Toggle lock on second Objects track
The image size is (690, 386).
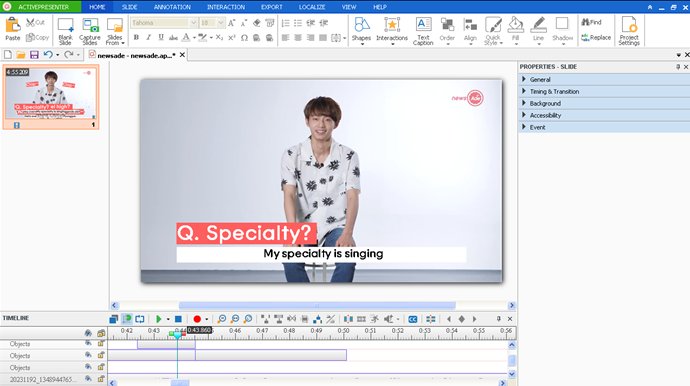point(101,355)
